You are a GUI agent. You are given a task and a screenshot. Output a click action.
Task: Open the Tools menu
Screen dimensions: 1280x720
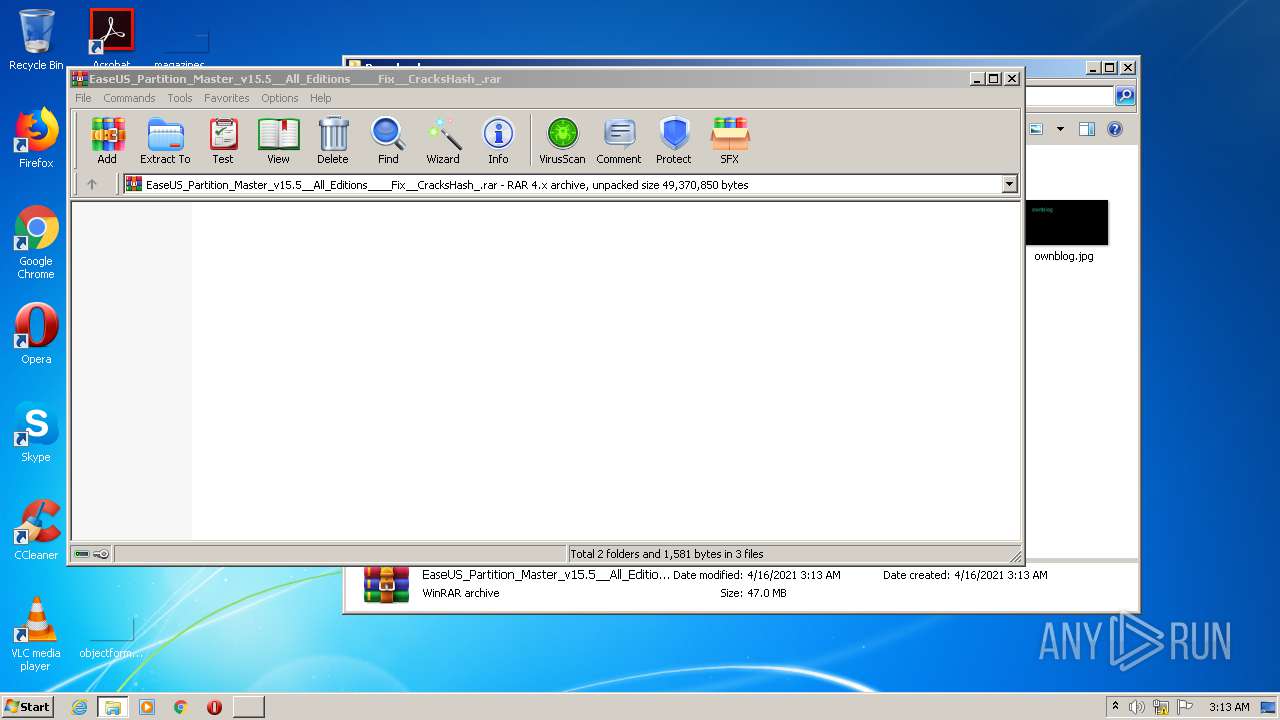pyautogui.click(x=180, y=98)
